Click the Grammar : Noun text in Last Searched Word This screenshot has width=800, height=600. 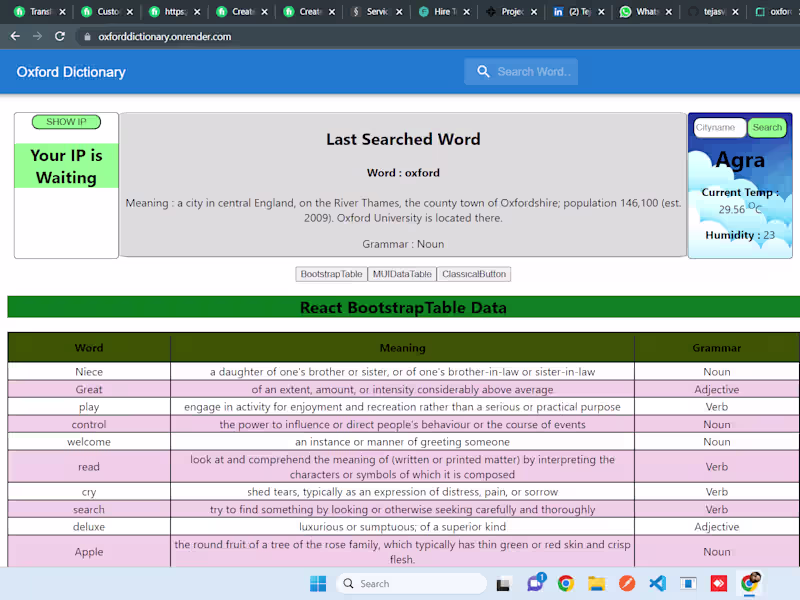pyautogui.click(x=403, y=244)
